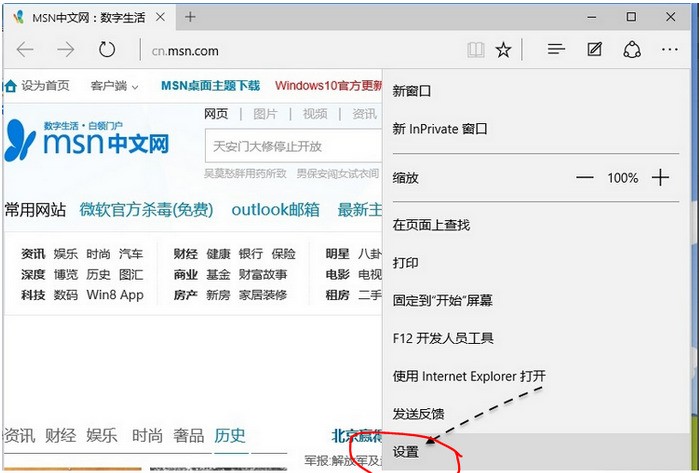Click the 新房 link
Viewport: 699px width, 473px height.
pyautogui.click(x=218, y=295)
